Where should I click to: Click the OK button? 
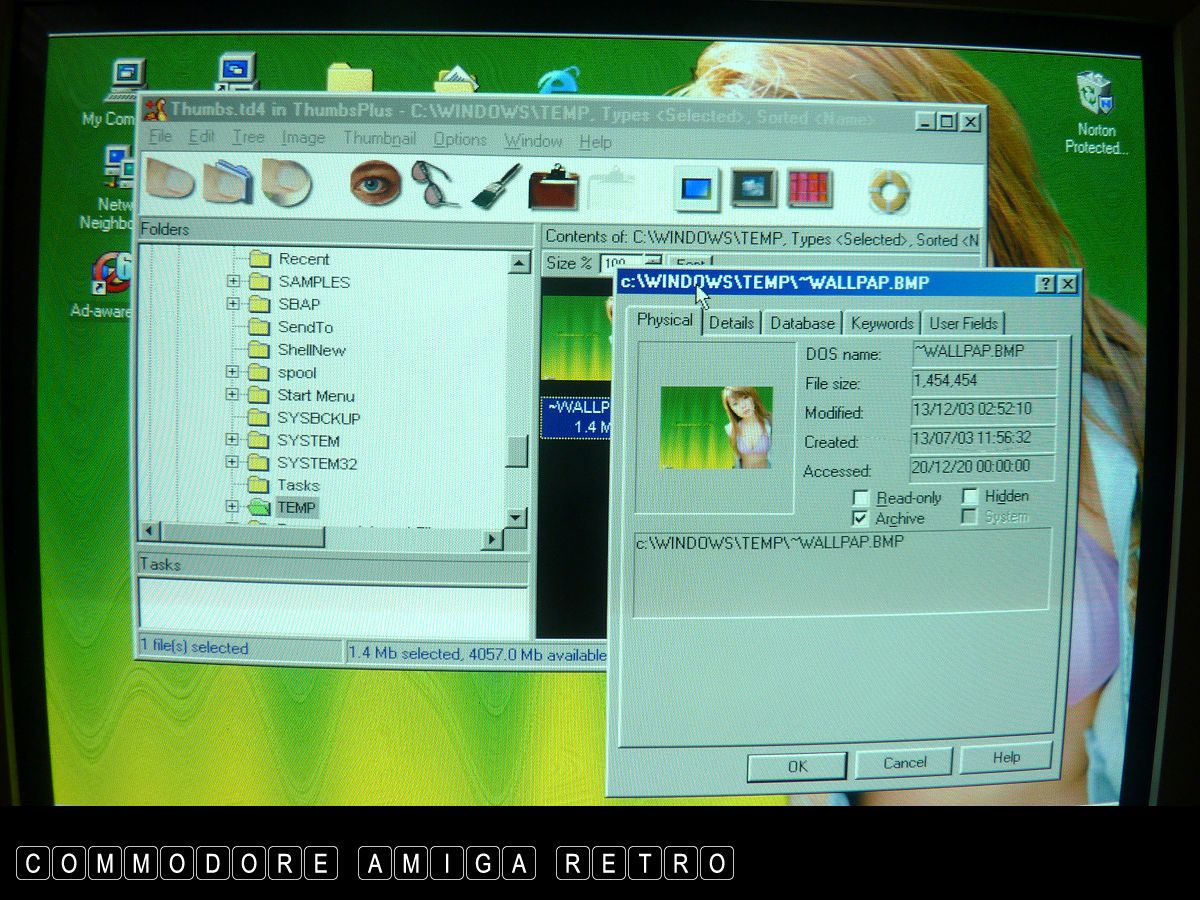796,766
